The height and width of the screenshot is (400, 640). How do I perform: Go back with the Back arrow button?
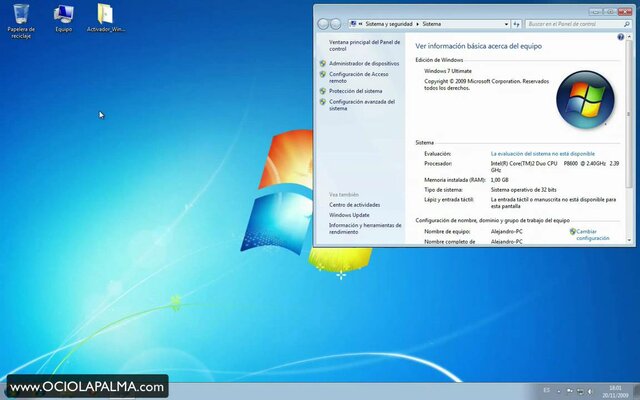[323, 24]
